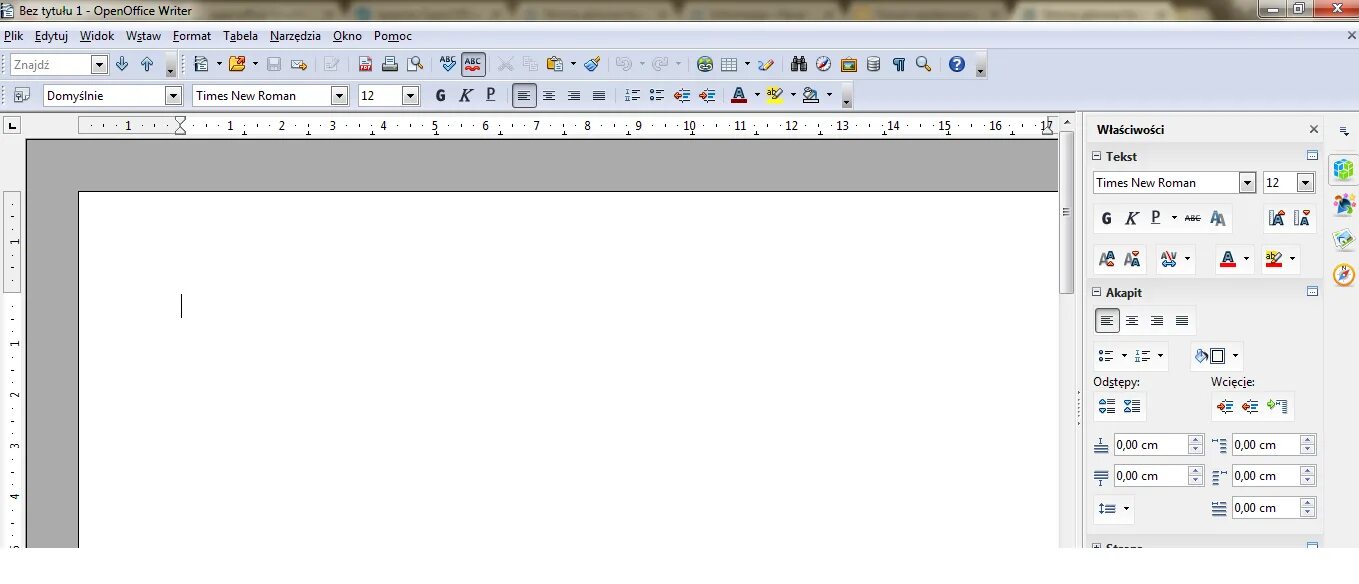
Task: Open OpenOffice Help question mark
Action: [957, 64]
